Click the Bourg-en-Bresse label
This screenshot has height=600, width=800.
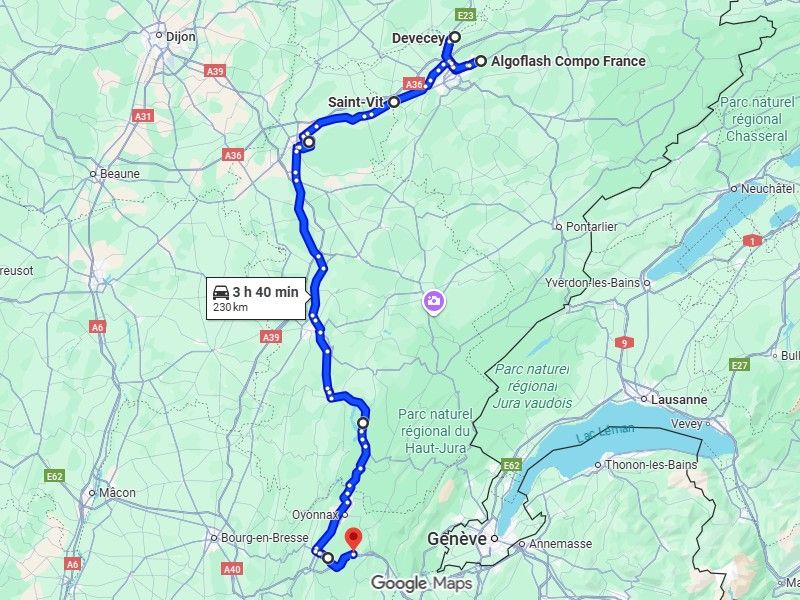coord(264,538)
